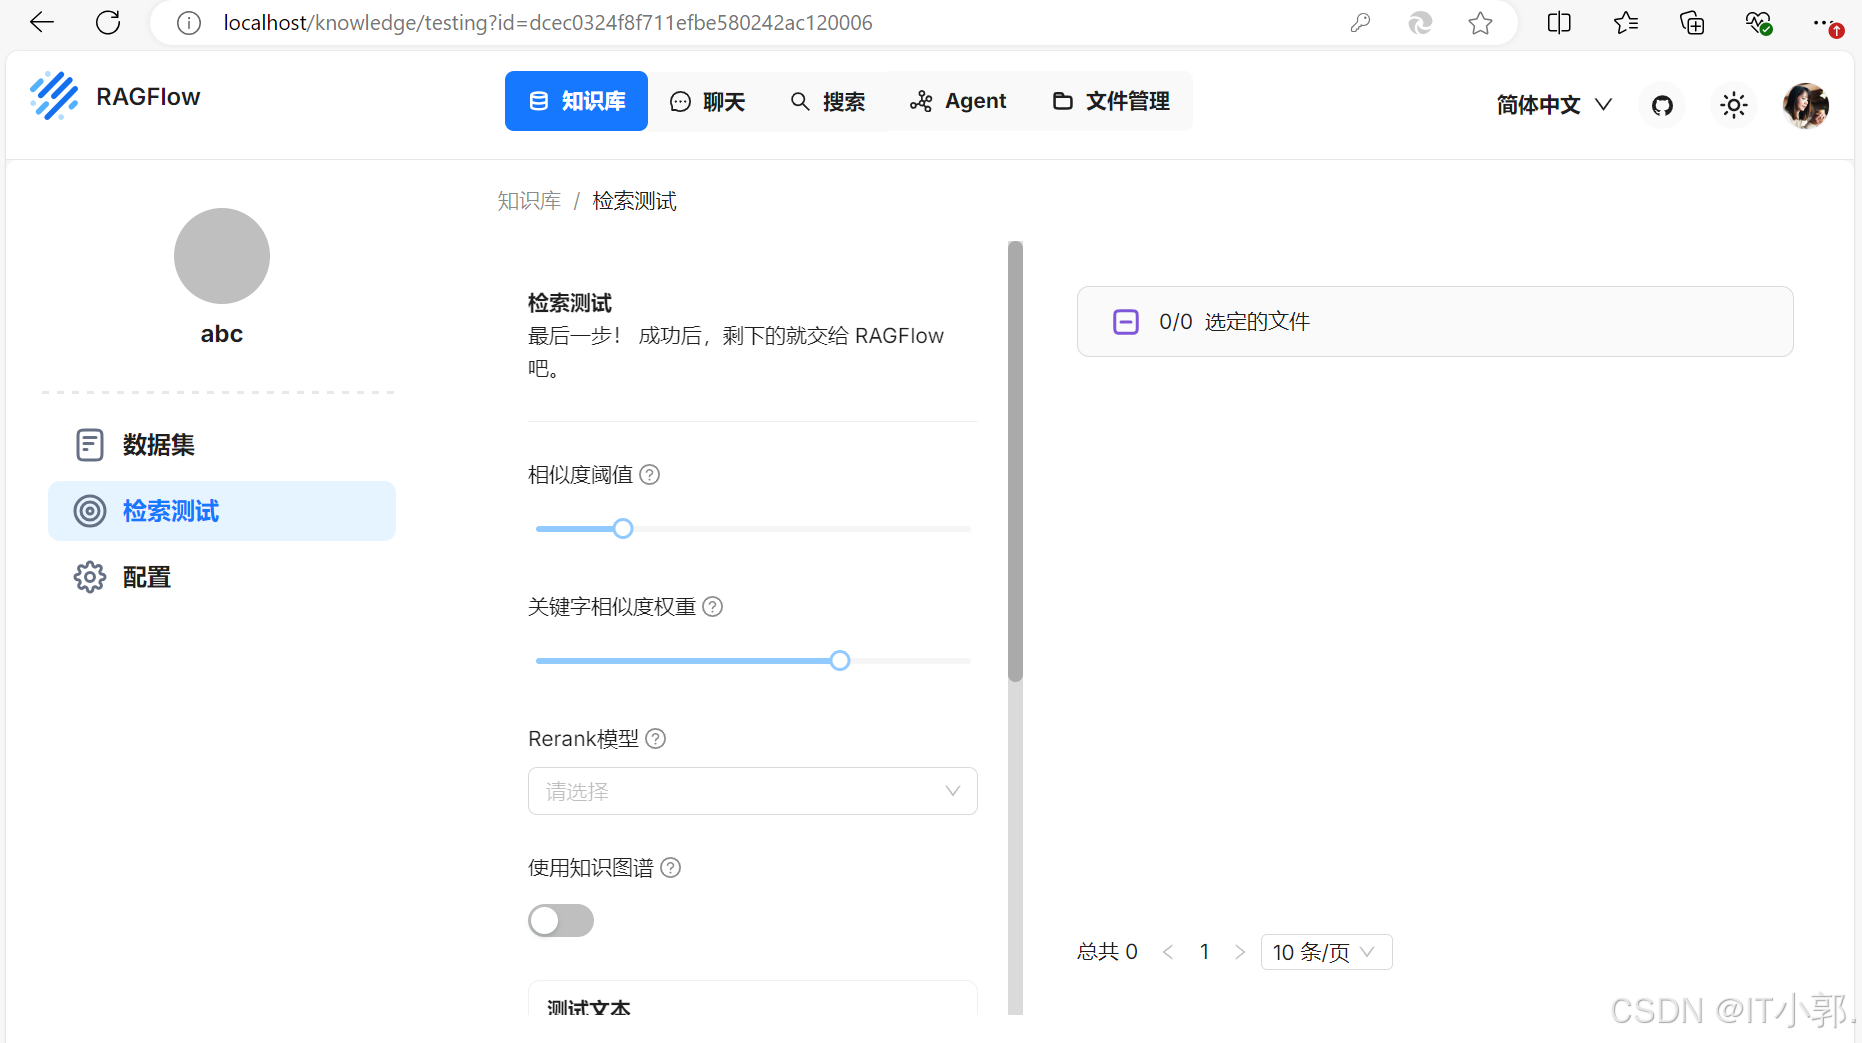Click the light theme sun icon
1862x1043 pixels.
pos(1734,105)
